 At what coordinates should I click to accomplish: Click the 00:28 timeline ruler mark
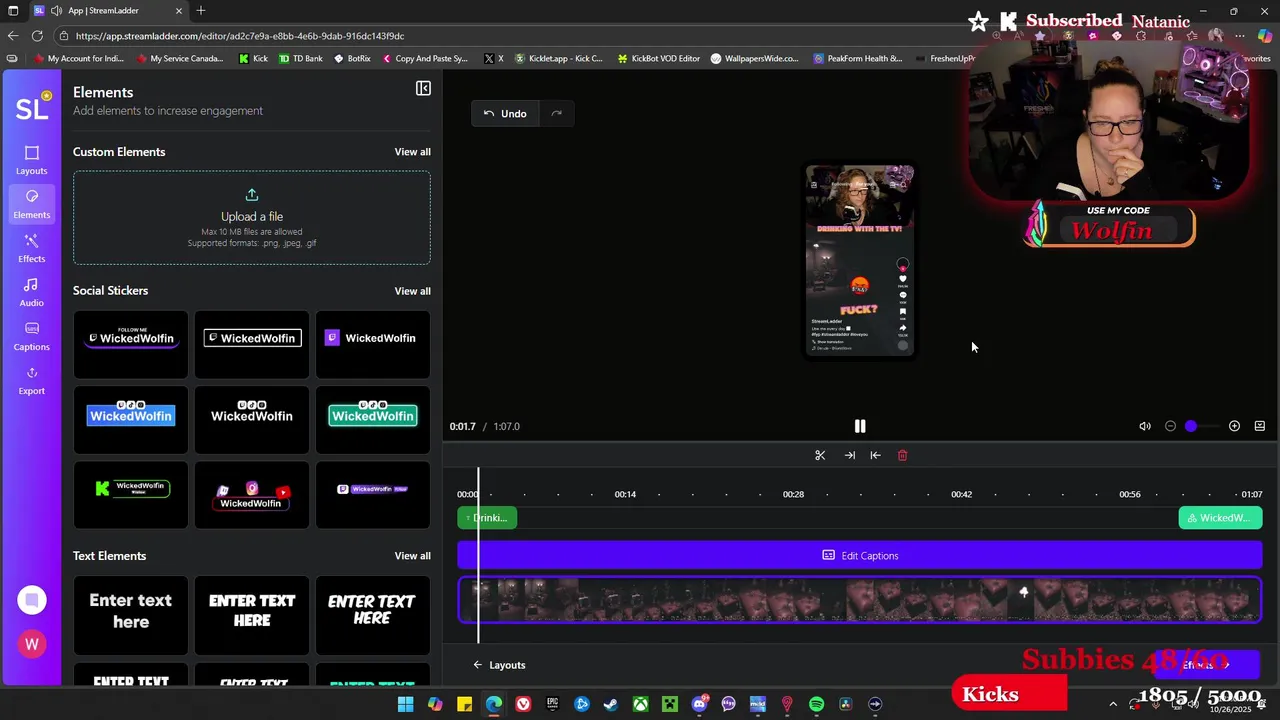793,494
